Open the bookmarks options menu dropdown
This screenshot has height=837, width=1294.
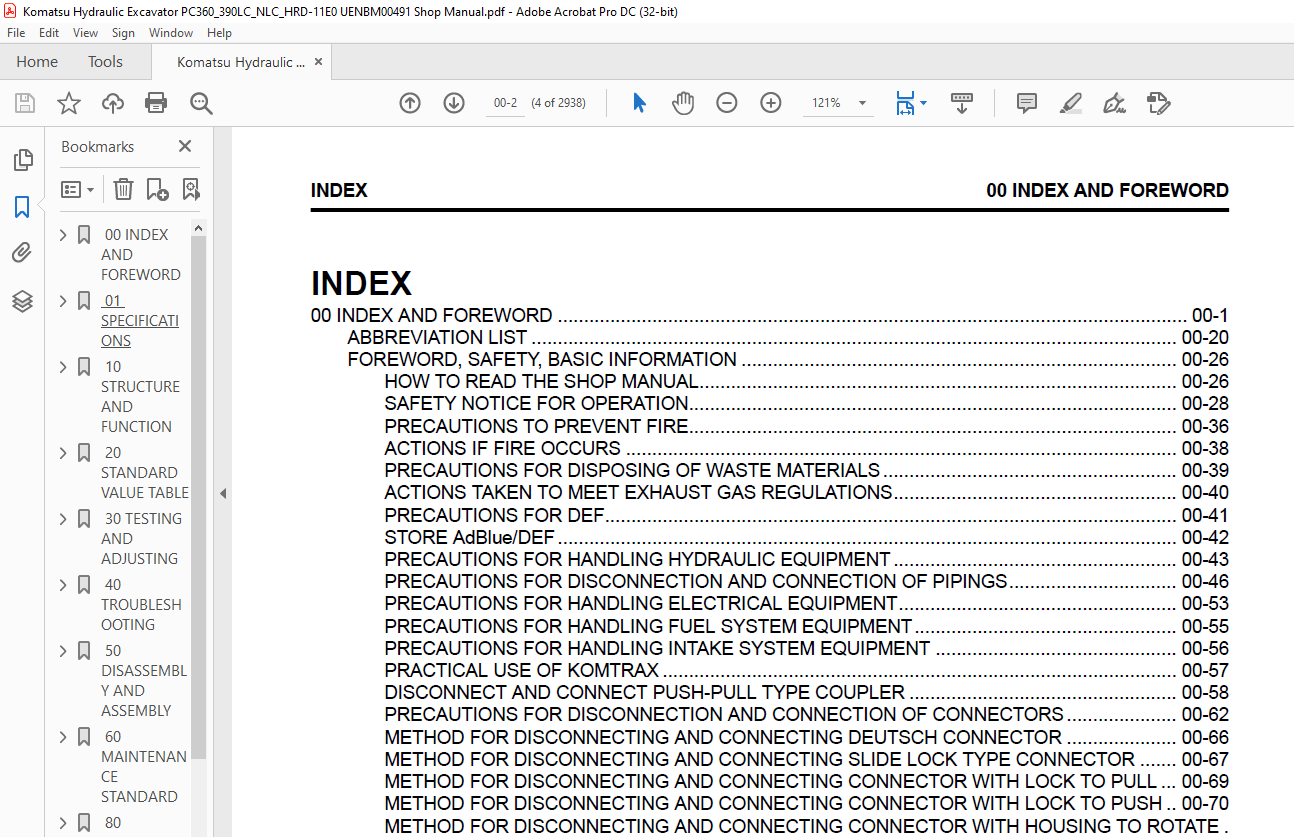coord(78,189)
